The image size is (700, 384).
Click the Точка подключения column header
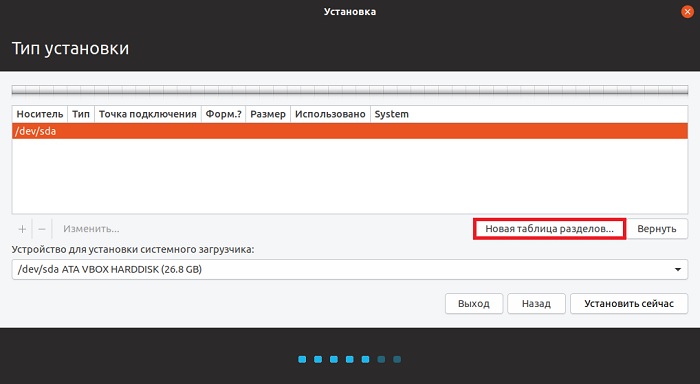click(148, 114)
